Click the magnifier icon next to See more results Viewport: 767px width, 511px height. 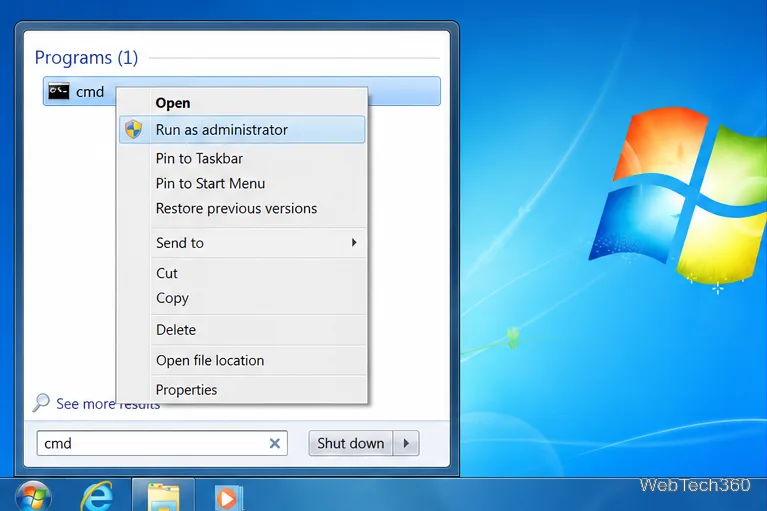pos(41,403)
